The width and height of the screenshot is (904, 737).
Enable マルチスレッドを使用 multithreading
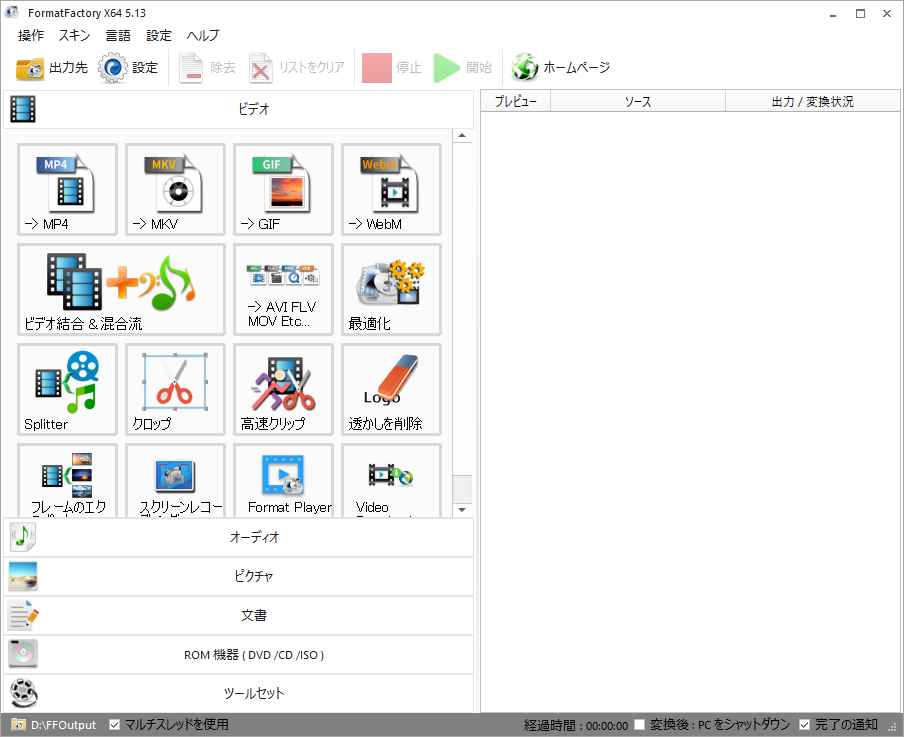pos(114,725)
